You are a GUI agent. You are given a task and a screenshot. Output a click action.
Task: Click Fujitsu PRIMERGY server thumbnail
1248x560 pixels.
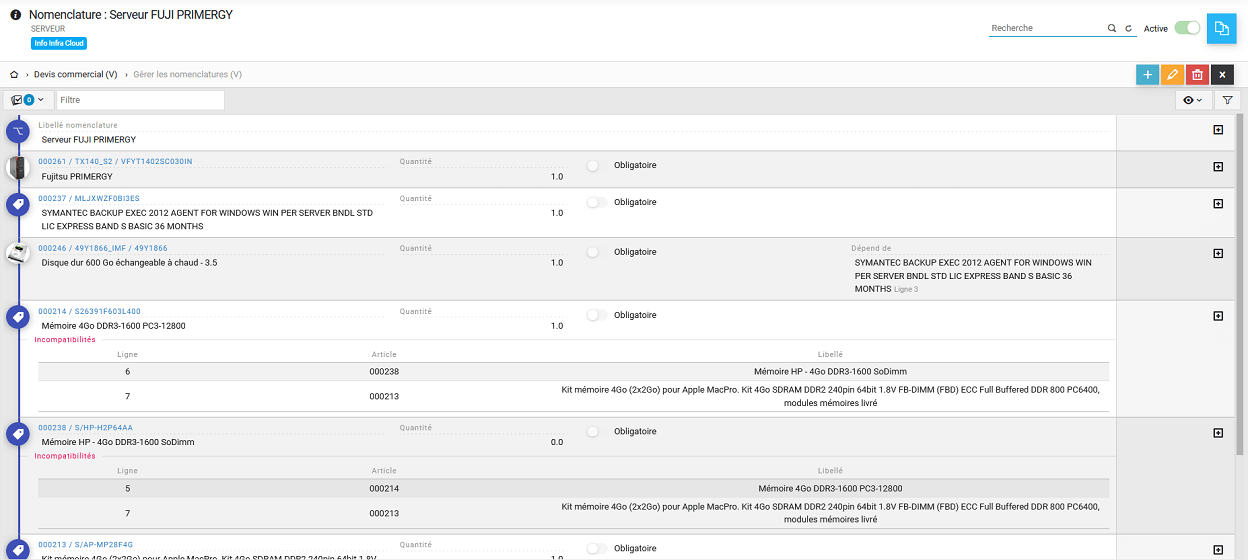(18, 168)
